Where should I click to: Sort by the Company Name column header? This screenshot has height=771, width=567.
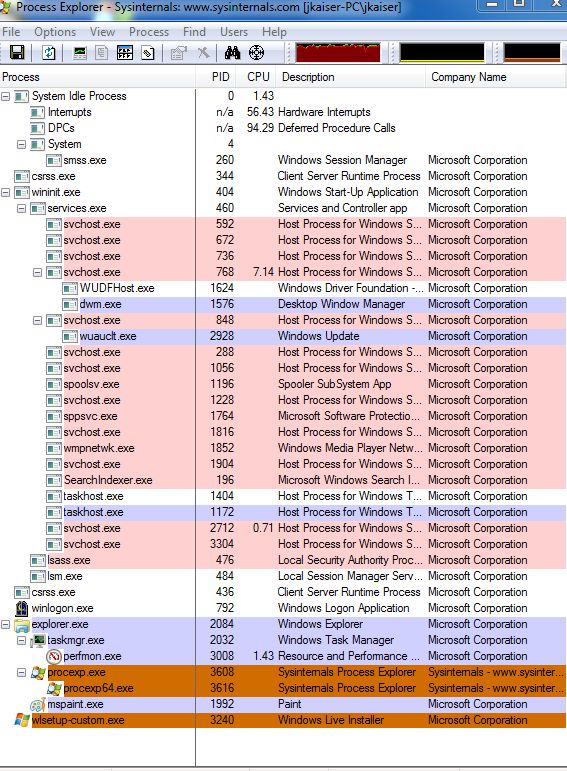496,77
